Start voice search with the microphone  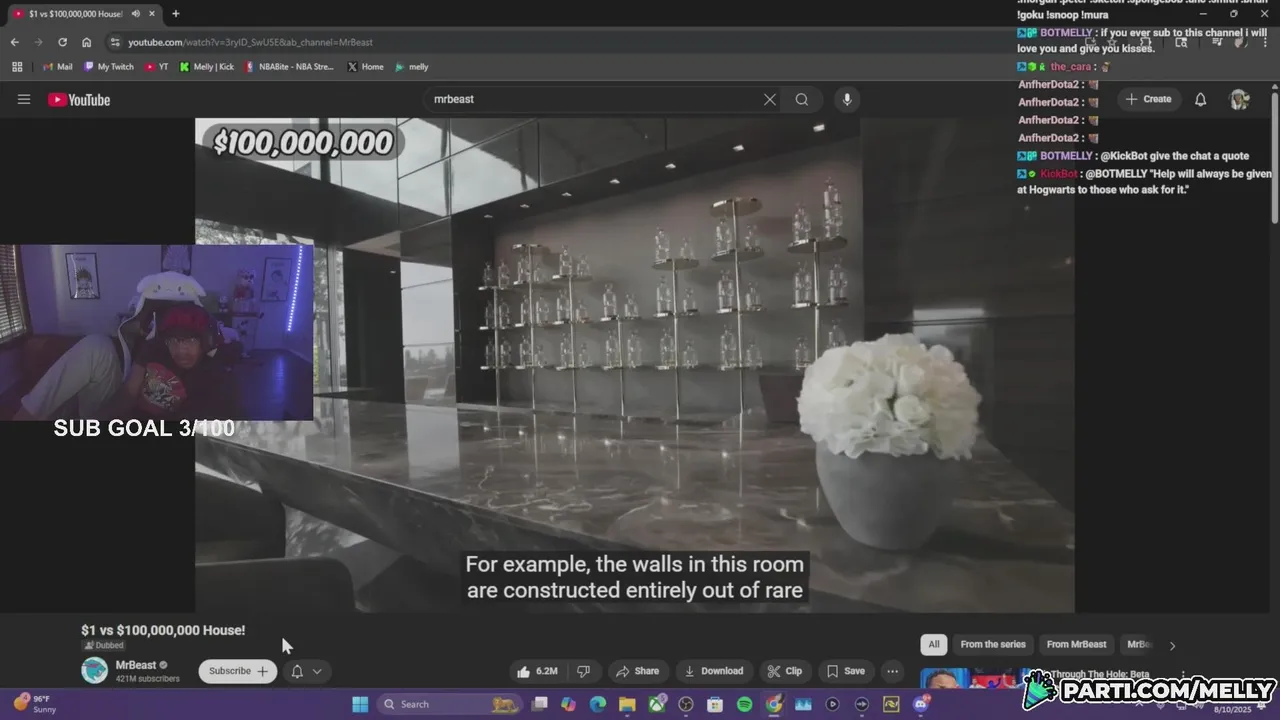[847, 99]
